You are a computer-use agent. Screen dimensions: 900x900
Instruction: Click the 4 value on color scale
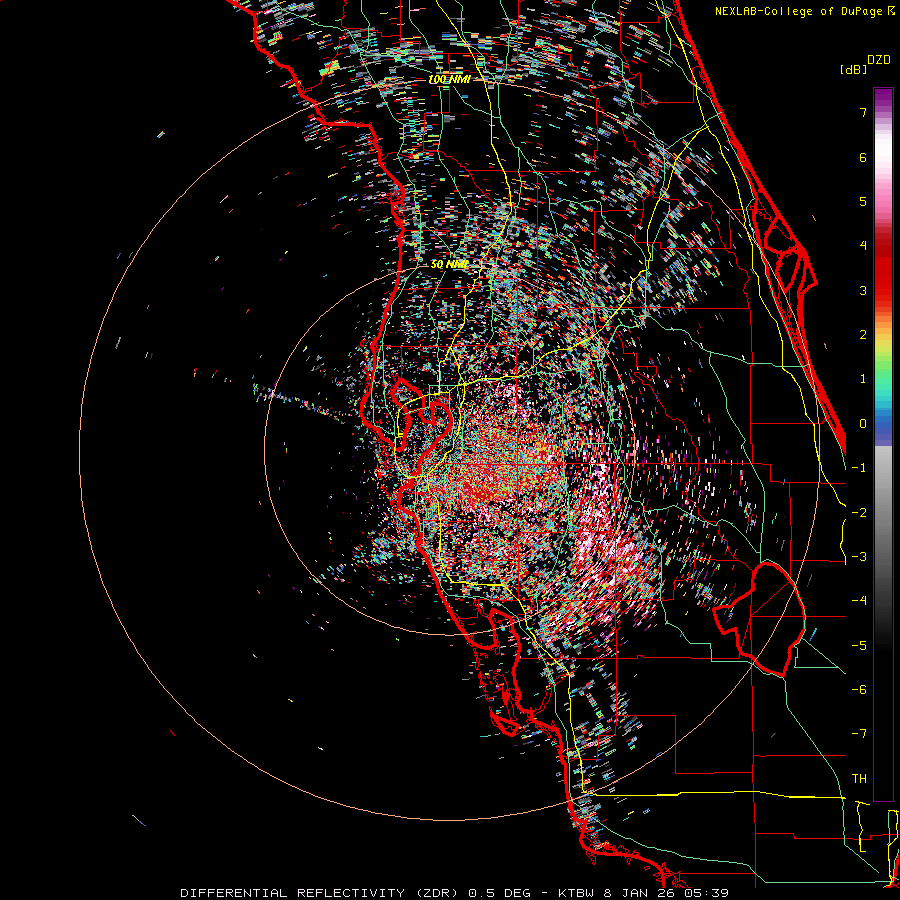(x=863, y=246)
